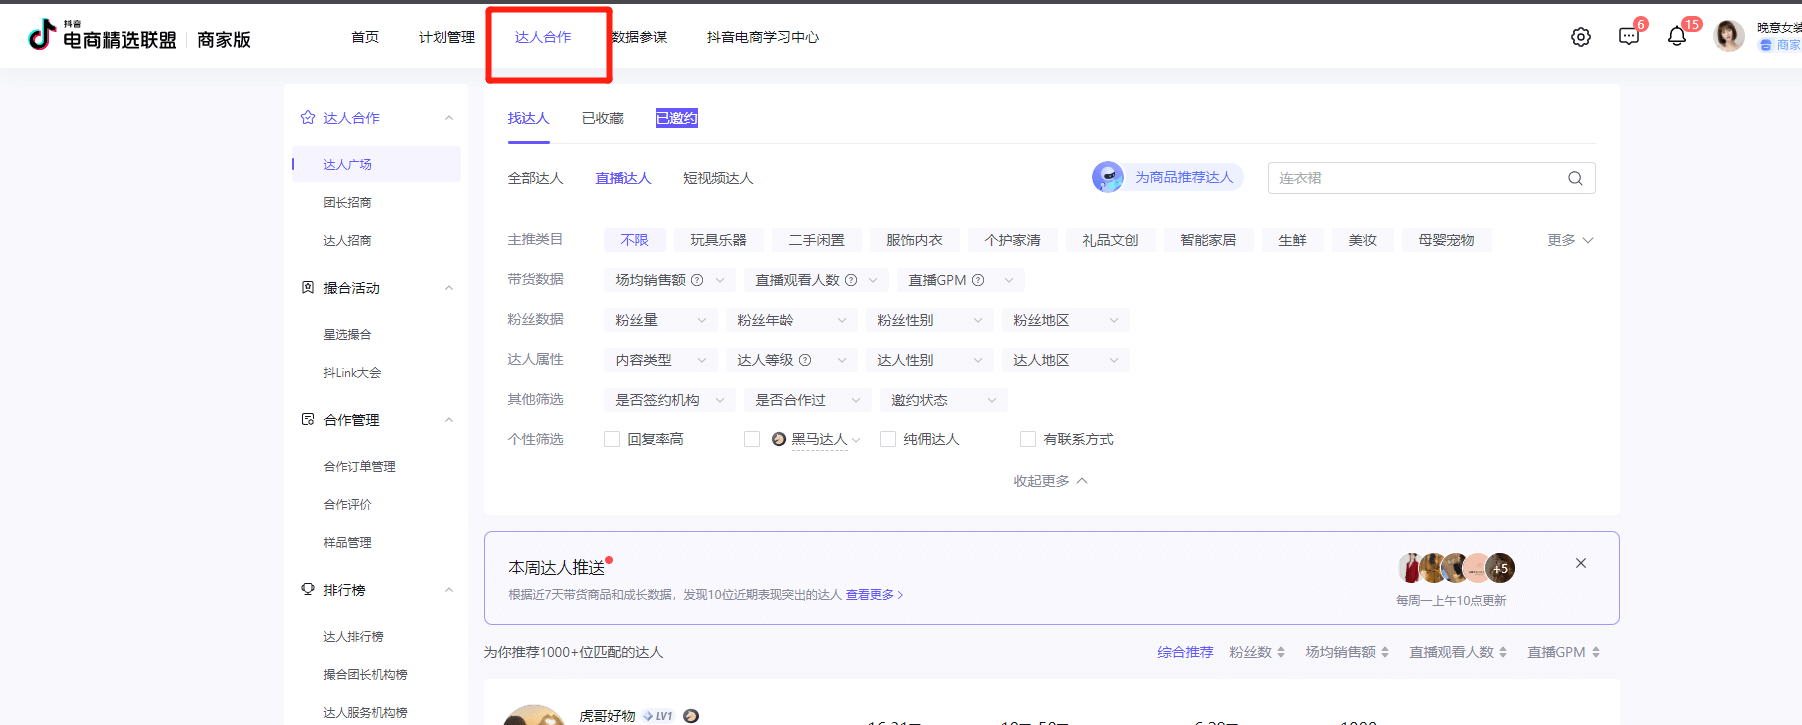1802x725 pixels.
Task: Click the help icon next to 直播观看人数 filter
Action: (x=851, y=280)
